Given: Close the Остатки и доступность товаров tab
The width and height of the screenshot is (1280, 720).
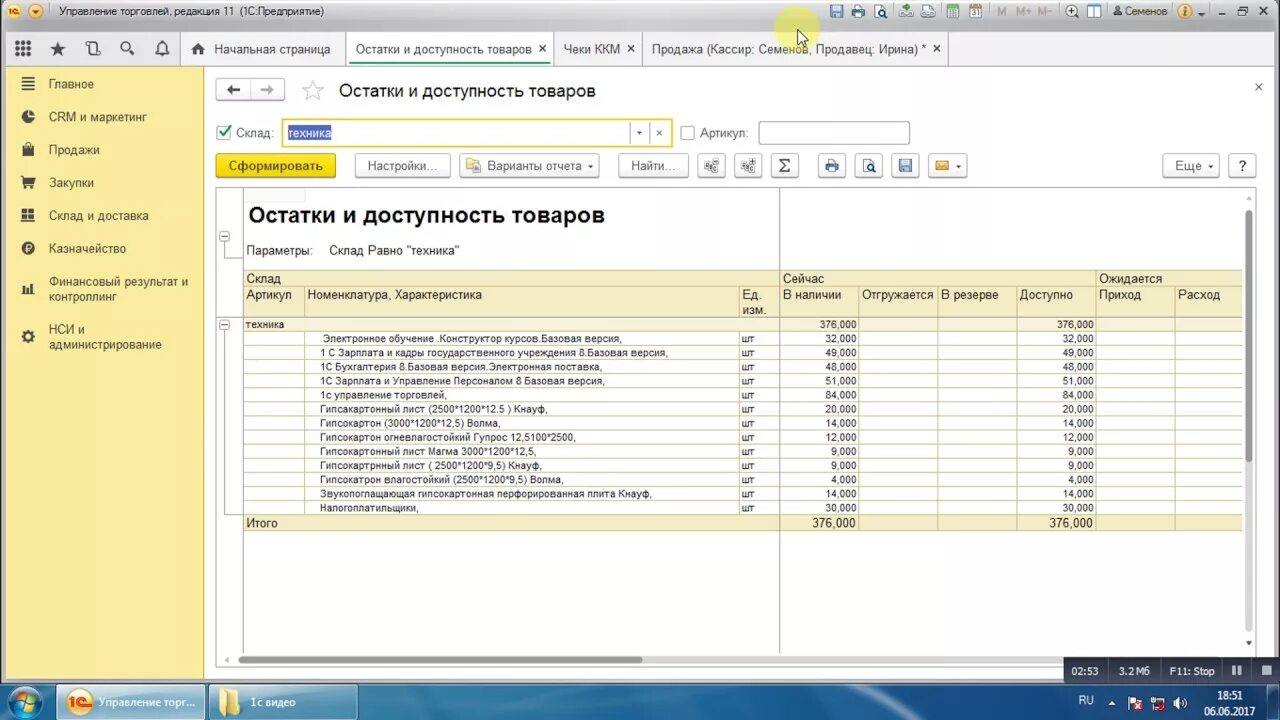Looking at the screenshot, I should (x=542, y=48).
